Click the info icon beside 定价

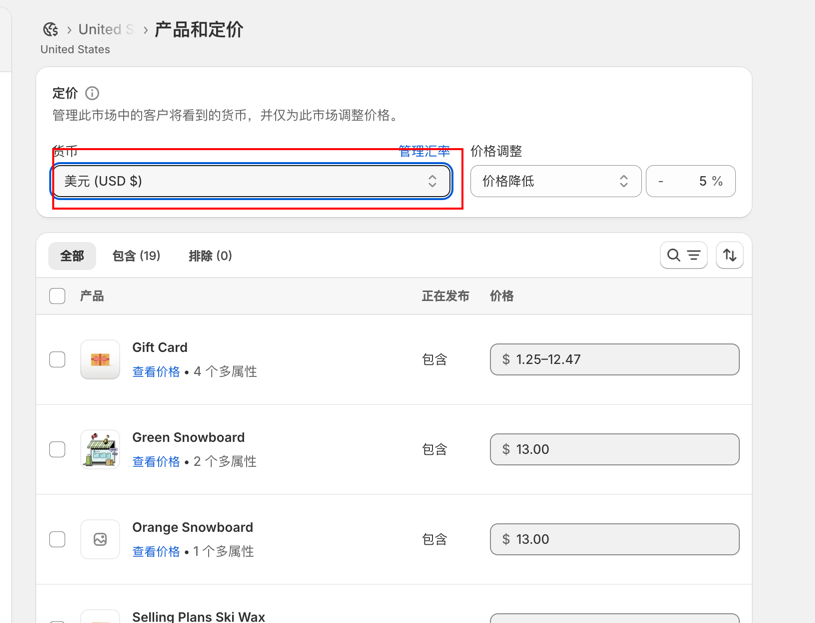tap(92, 93)
